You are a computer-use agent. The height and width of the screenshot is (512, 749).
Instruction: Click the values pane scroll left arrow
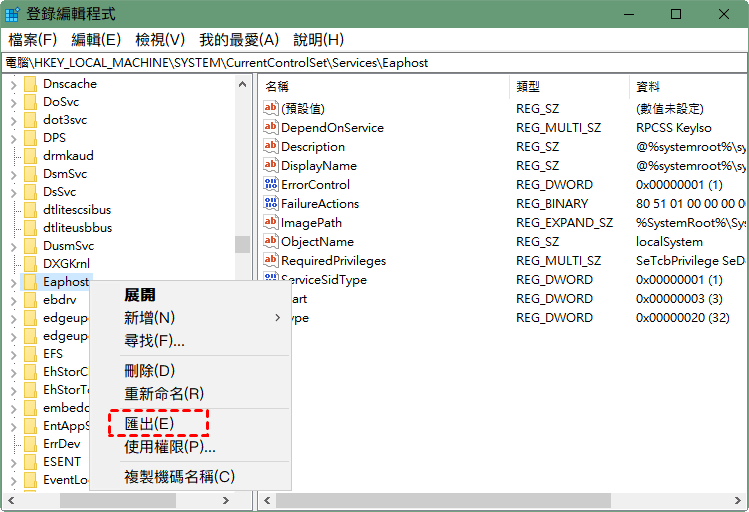coord(267,501)
